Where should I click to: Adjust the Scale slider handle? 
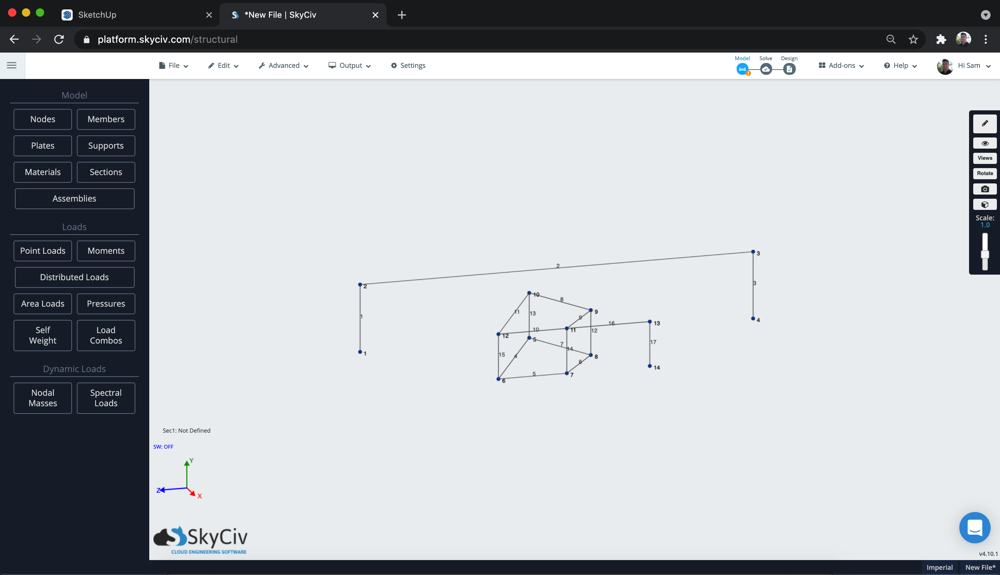click(x=985, y=254)
